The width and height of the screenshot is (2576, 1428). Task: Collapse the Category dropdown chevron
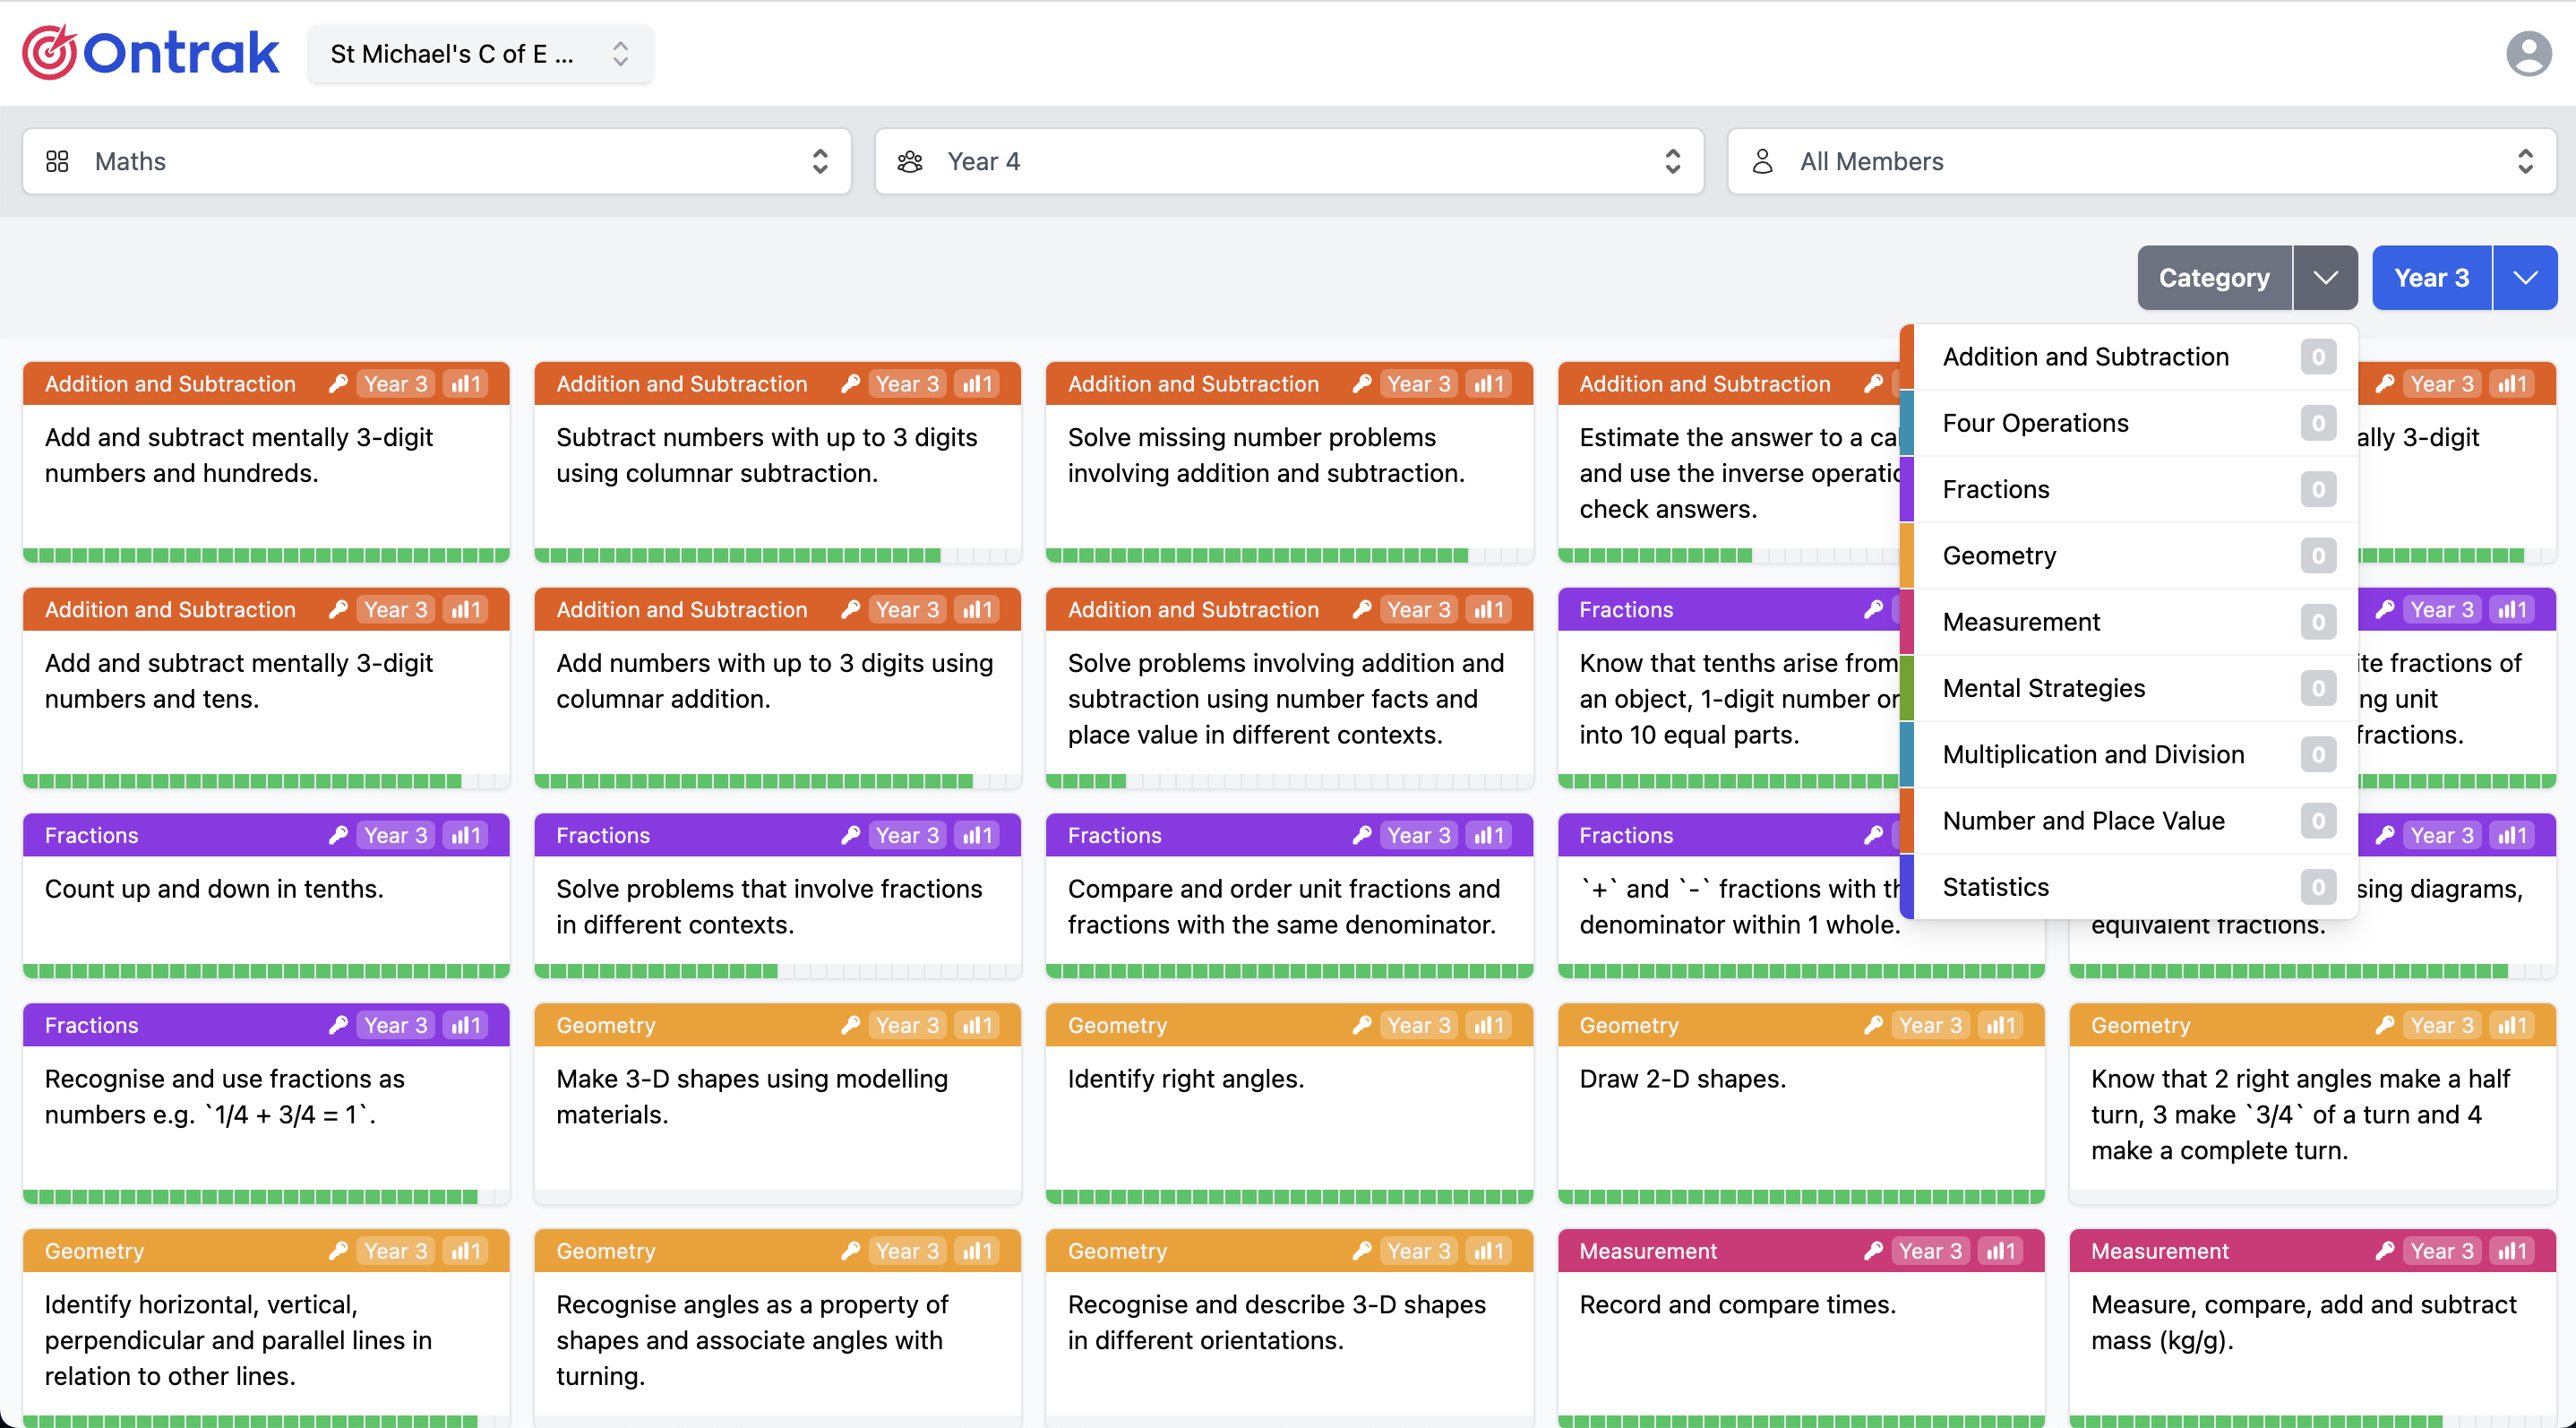(x=2325, y=278)
